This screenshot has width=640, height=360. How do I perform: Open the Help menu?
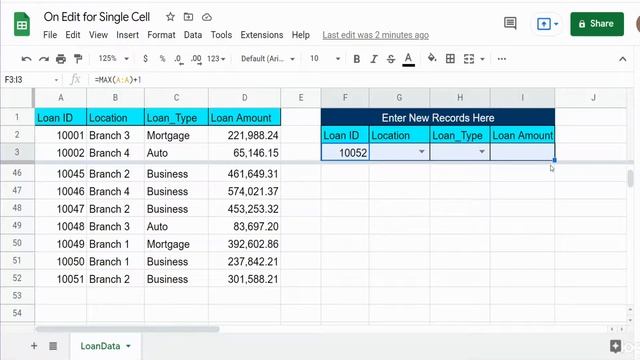coord(300,35)
